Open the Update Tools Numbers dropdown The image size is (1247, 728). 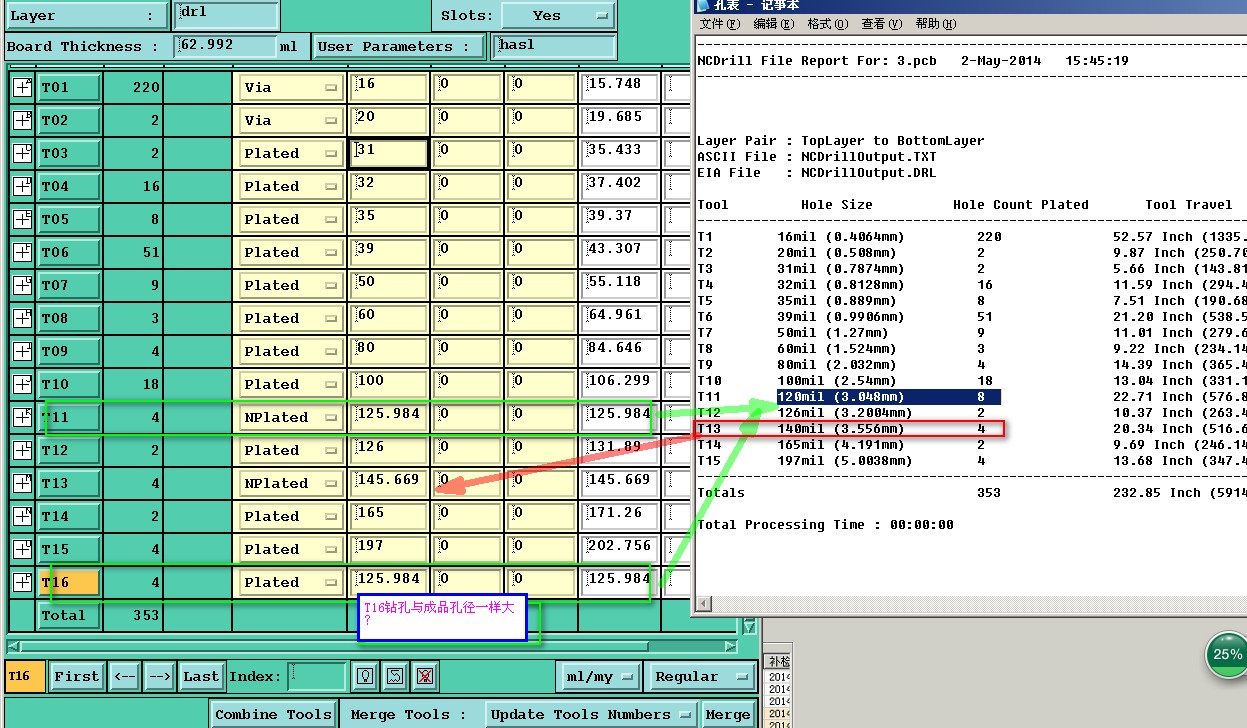(590, 715)
